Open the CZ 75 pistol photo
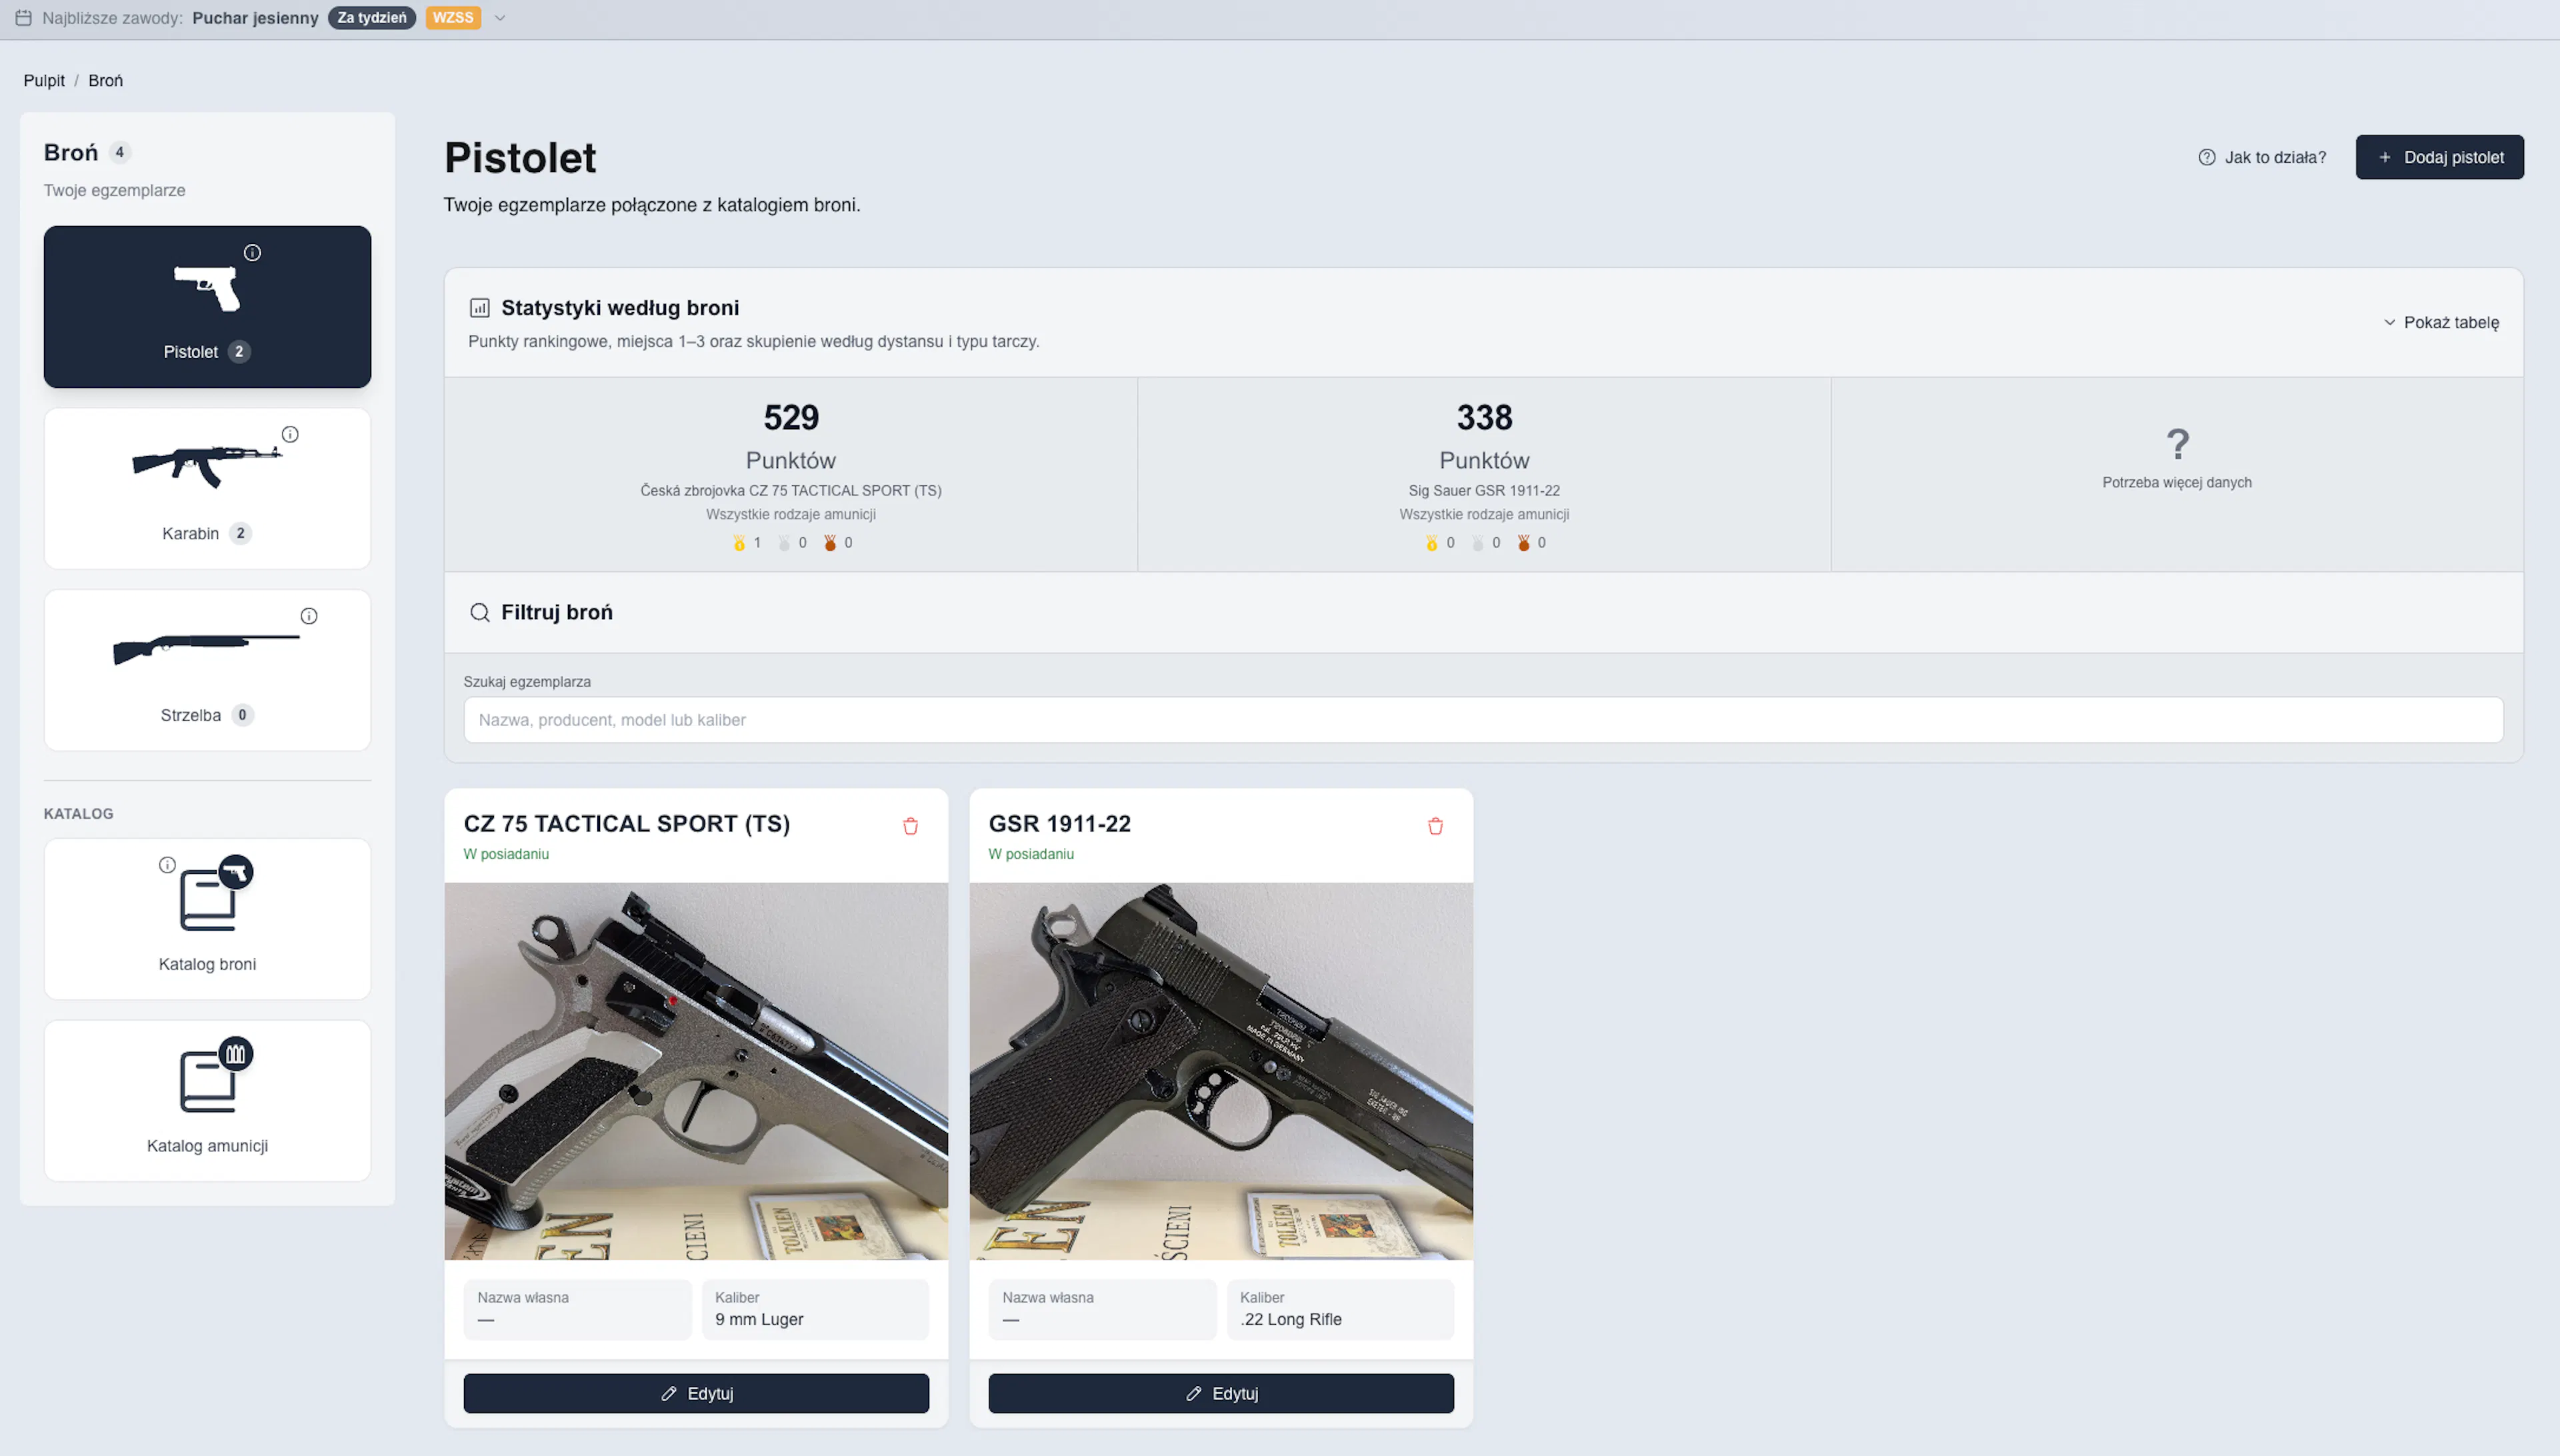Image resolution: width=2560 pixels, height=1456 pixels. pyautogui.click(x=696, y=1071)
